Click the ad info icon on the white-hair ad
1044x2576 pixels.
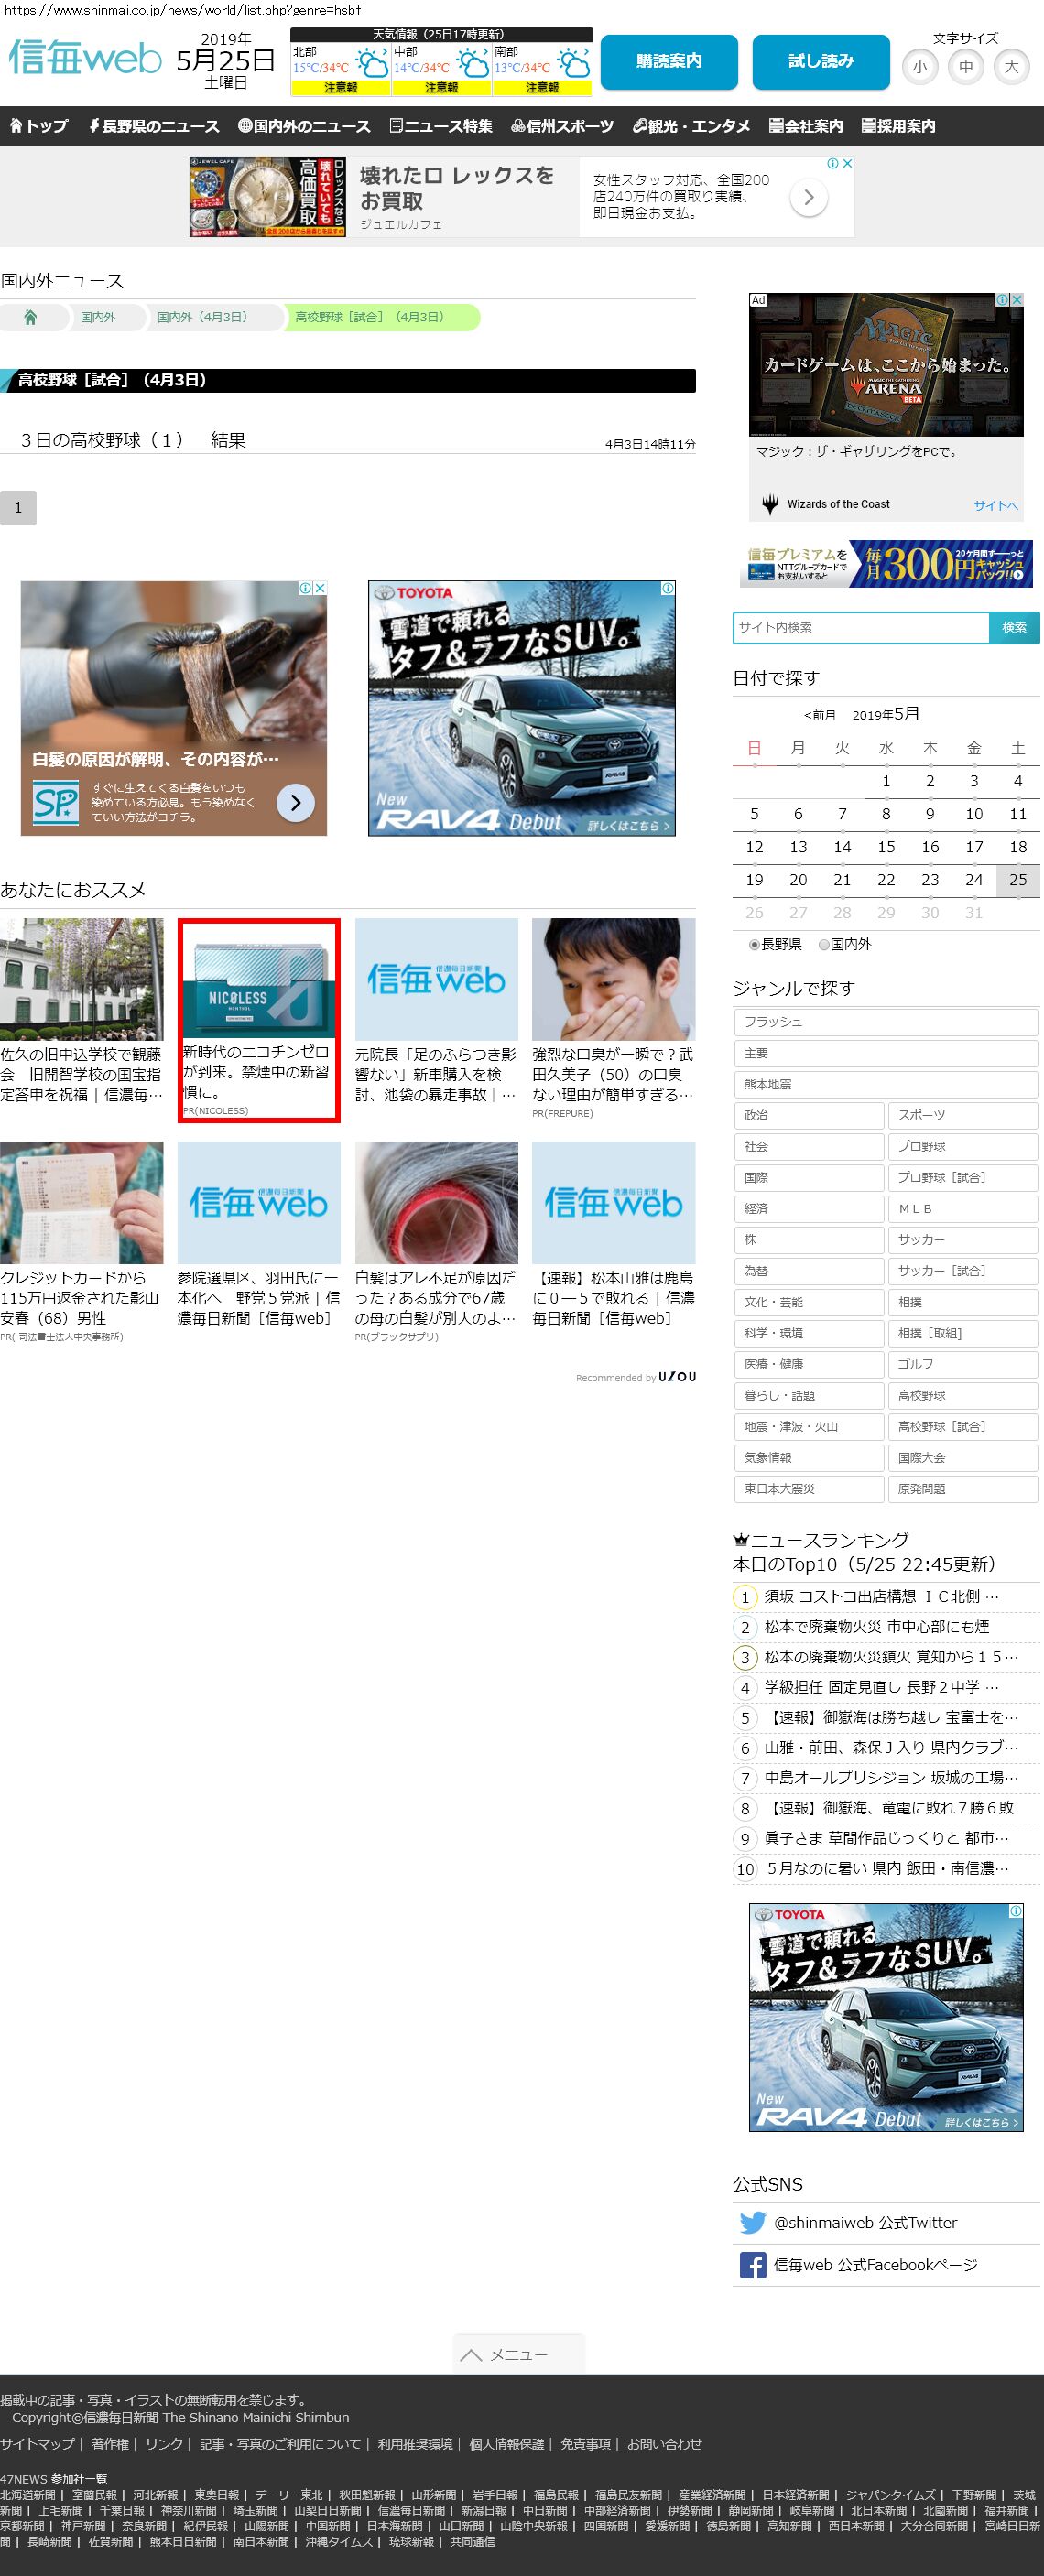(x=307, y=588)
